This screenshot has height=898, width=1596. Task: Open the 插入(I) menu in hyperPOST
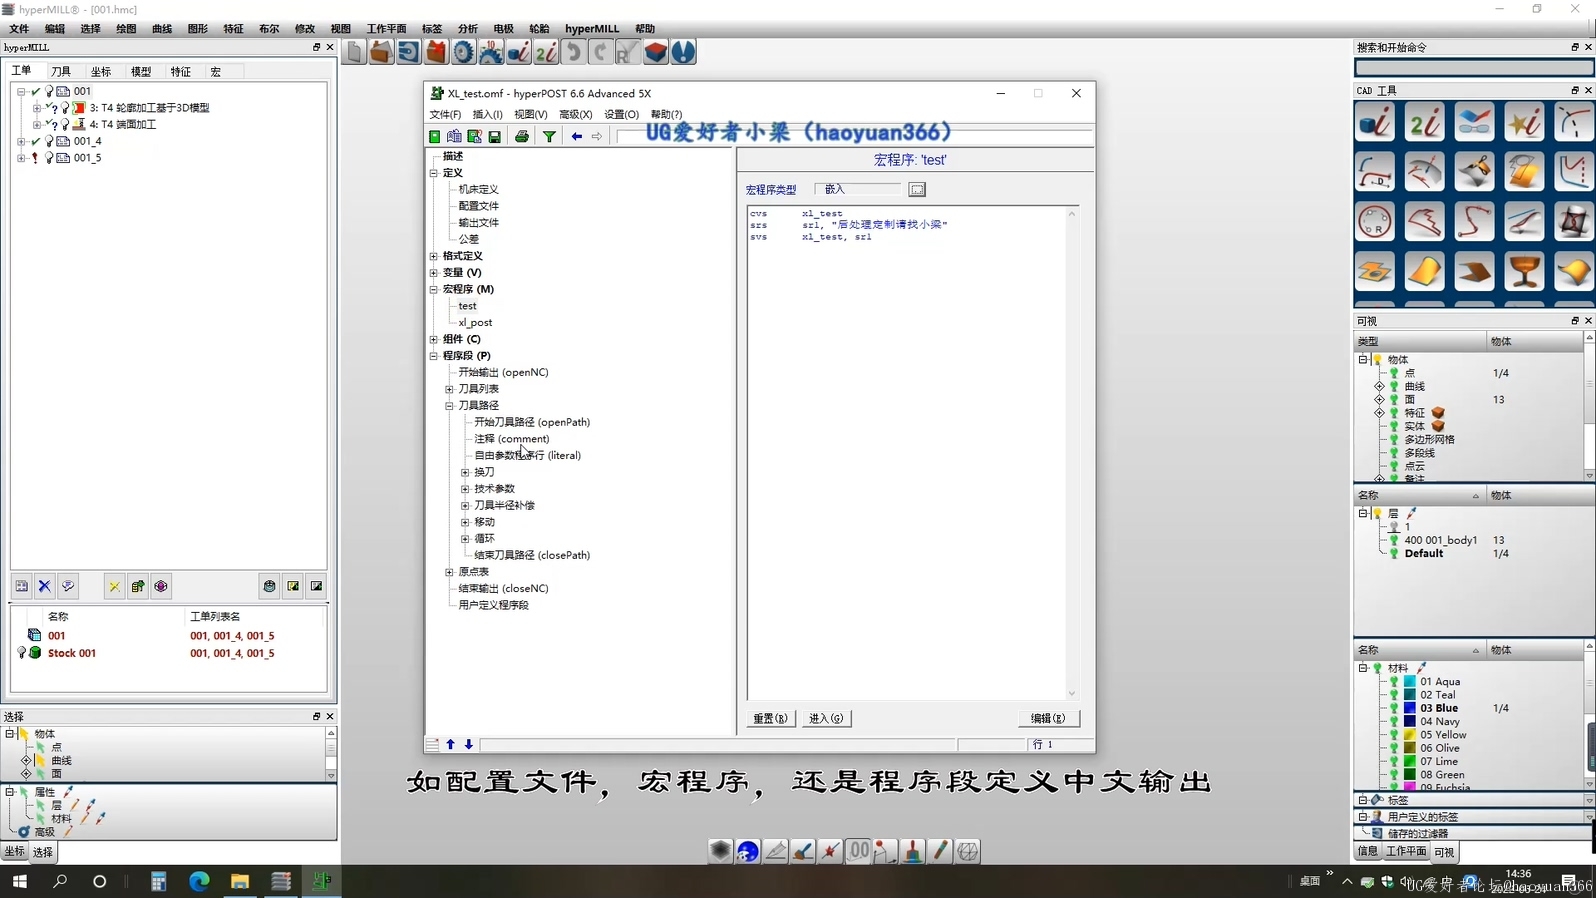487,114
